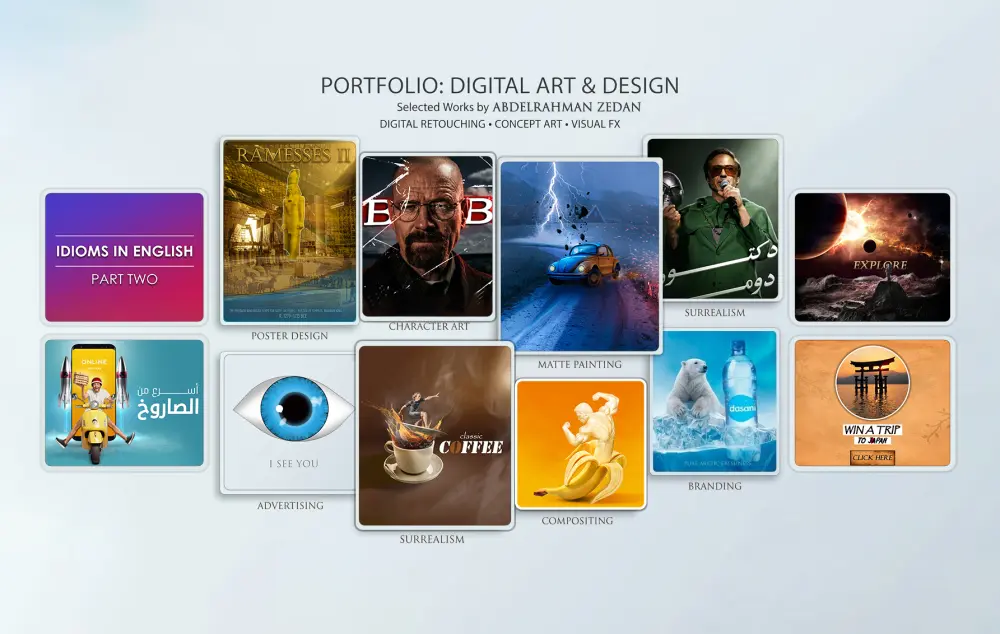Click the Matte Painting caption
This screenshot has width=1000, height=634.
point(579,364)
